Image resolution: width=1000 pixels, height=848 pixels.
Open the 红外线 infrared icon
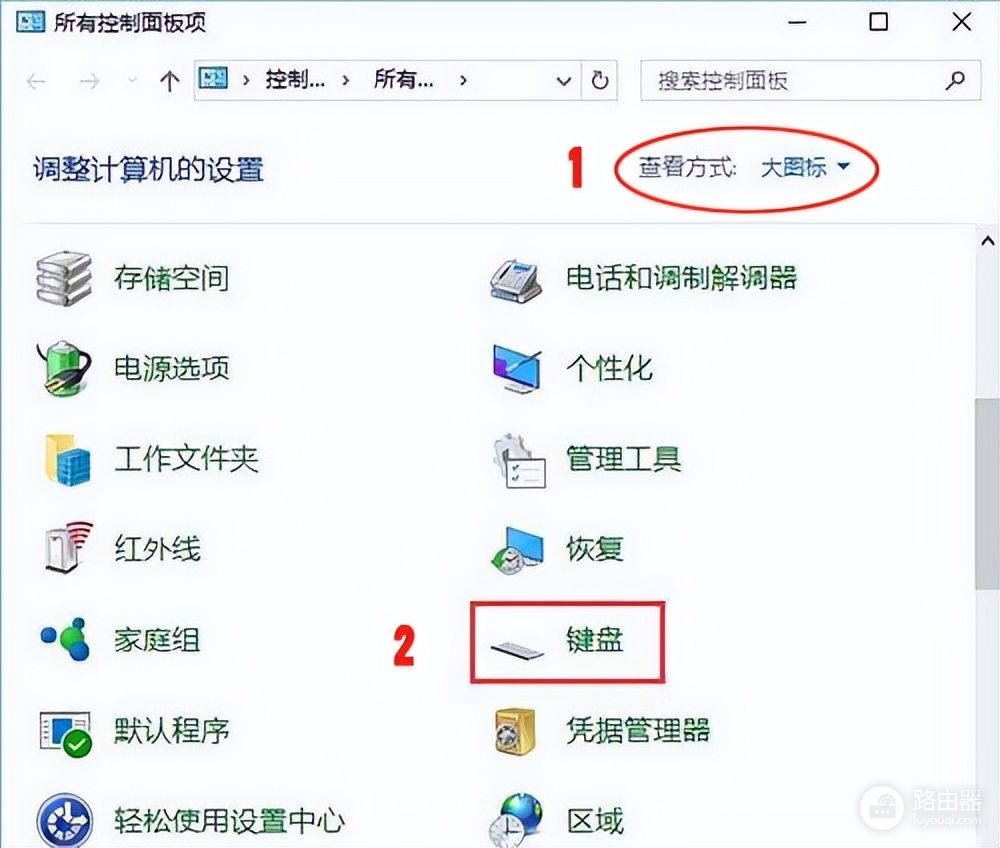pos(68,546)
